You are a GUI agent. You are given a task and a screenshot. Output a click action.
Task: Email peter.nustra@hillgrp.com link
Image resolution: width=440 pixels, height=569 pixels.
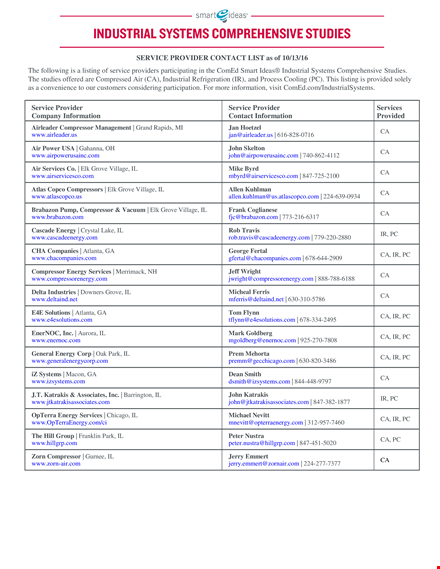[262, 443]
